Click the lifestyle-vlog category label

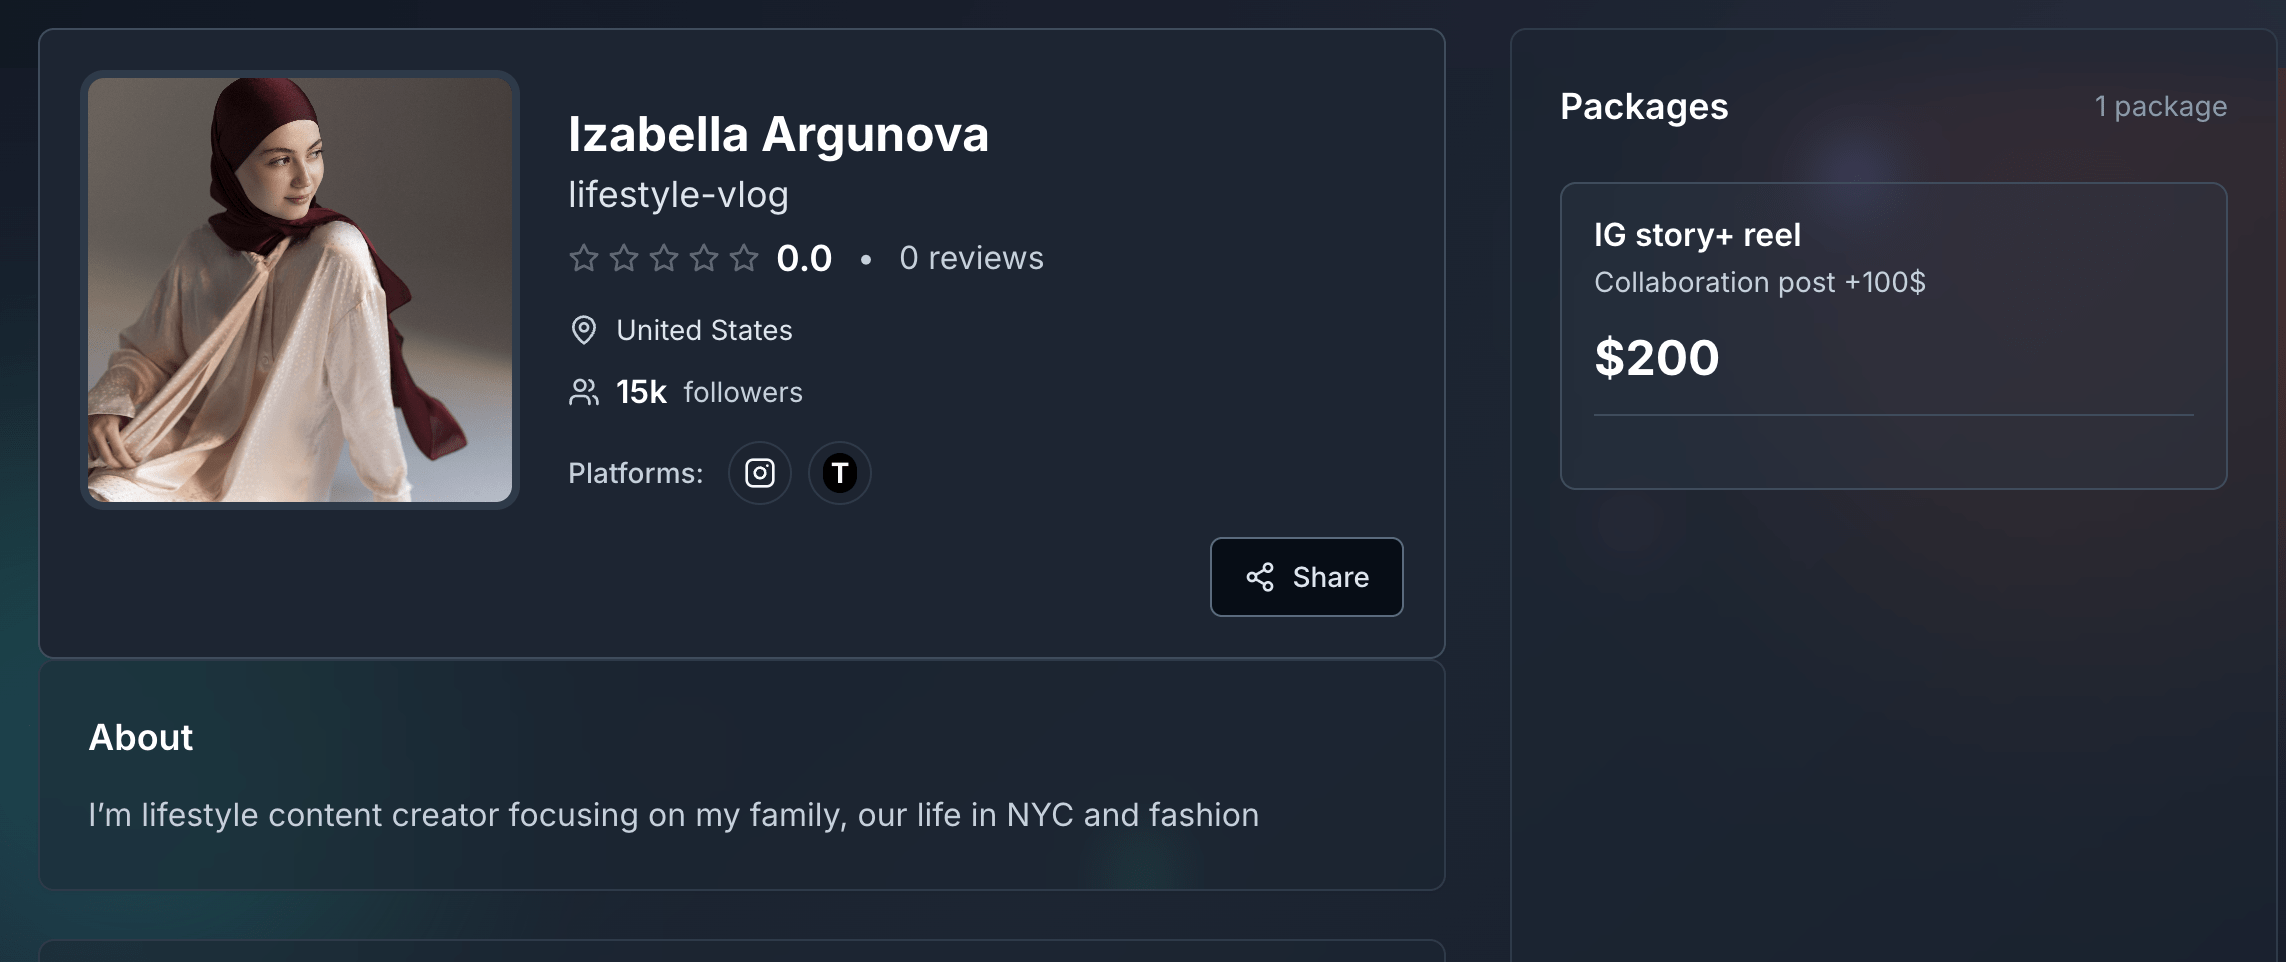pyautogui.click(x=678, y=195)
